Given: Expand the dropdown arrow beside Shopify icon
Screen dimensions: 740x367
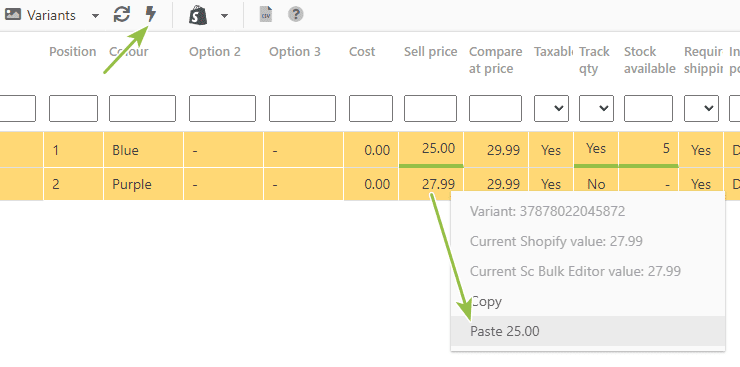Looking at the screenshot, I should coord(224,16).
